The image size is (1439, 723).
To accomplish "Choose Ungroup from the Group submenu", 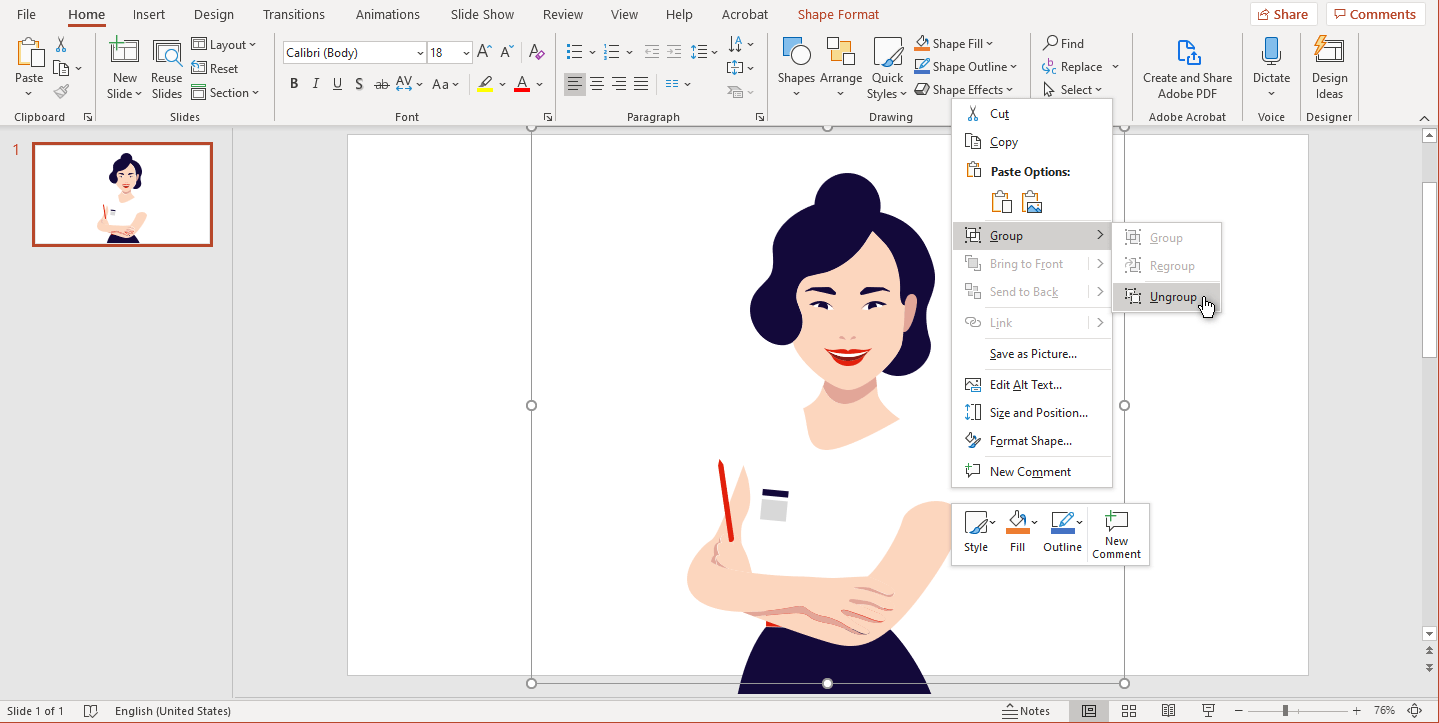I will [x=1166, y=297].
